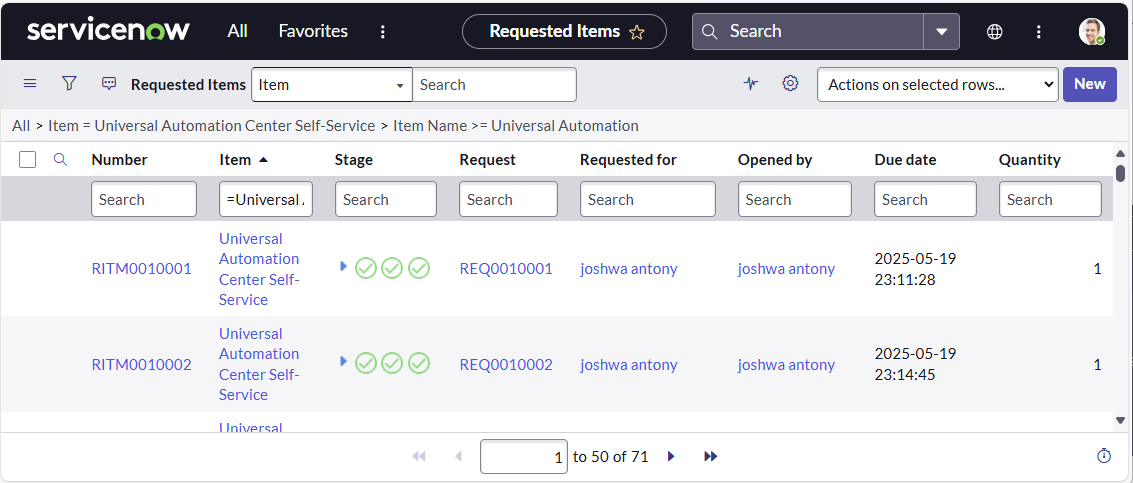
Task: Open the All navigation menu
Action: tap(237, 31)
